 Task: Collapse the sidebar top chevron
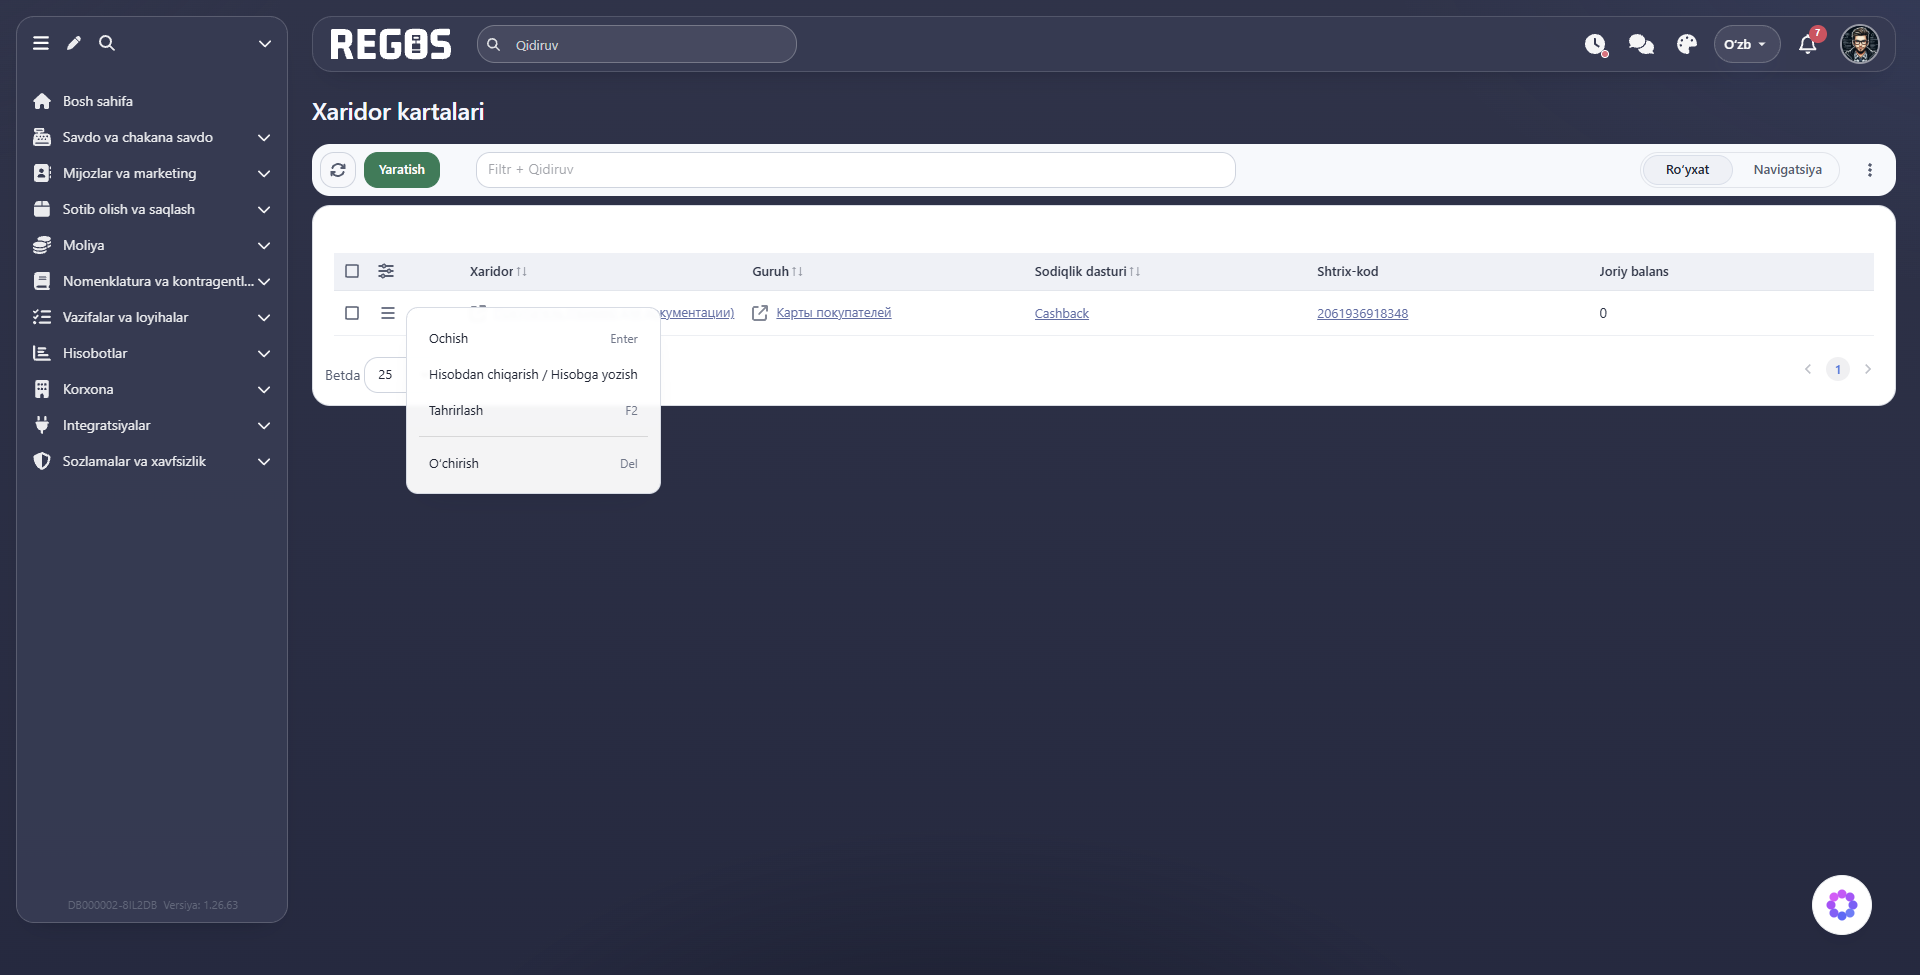tap(265, 43)
